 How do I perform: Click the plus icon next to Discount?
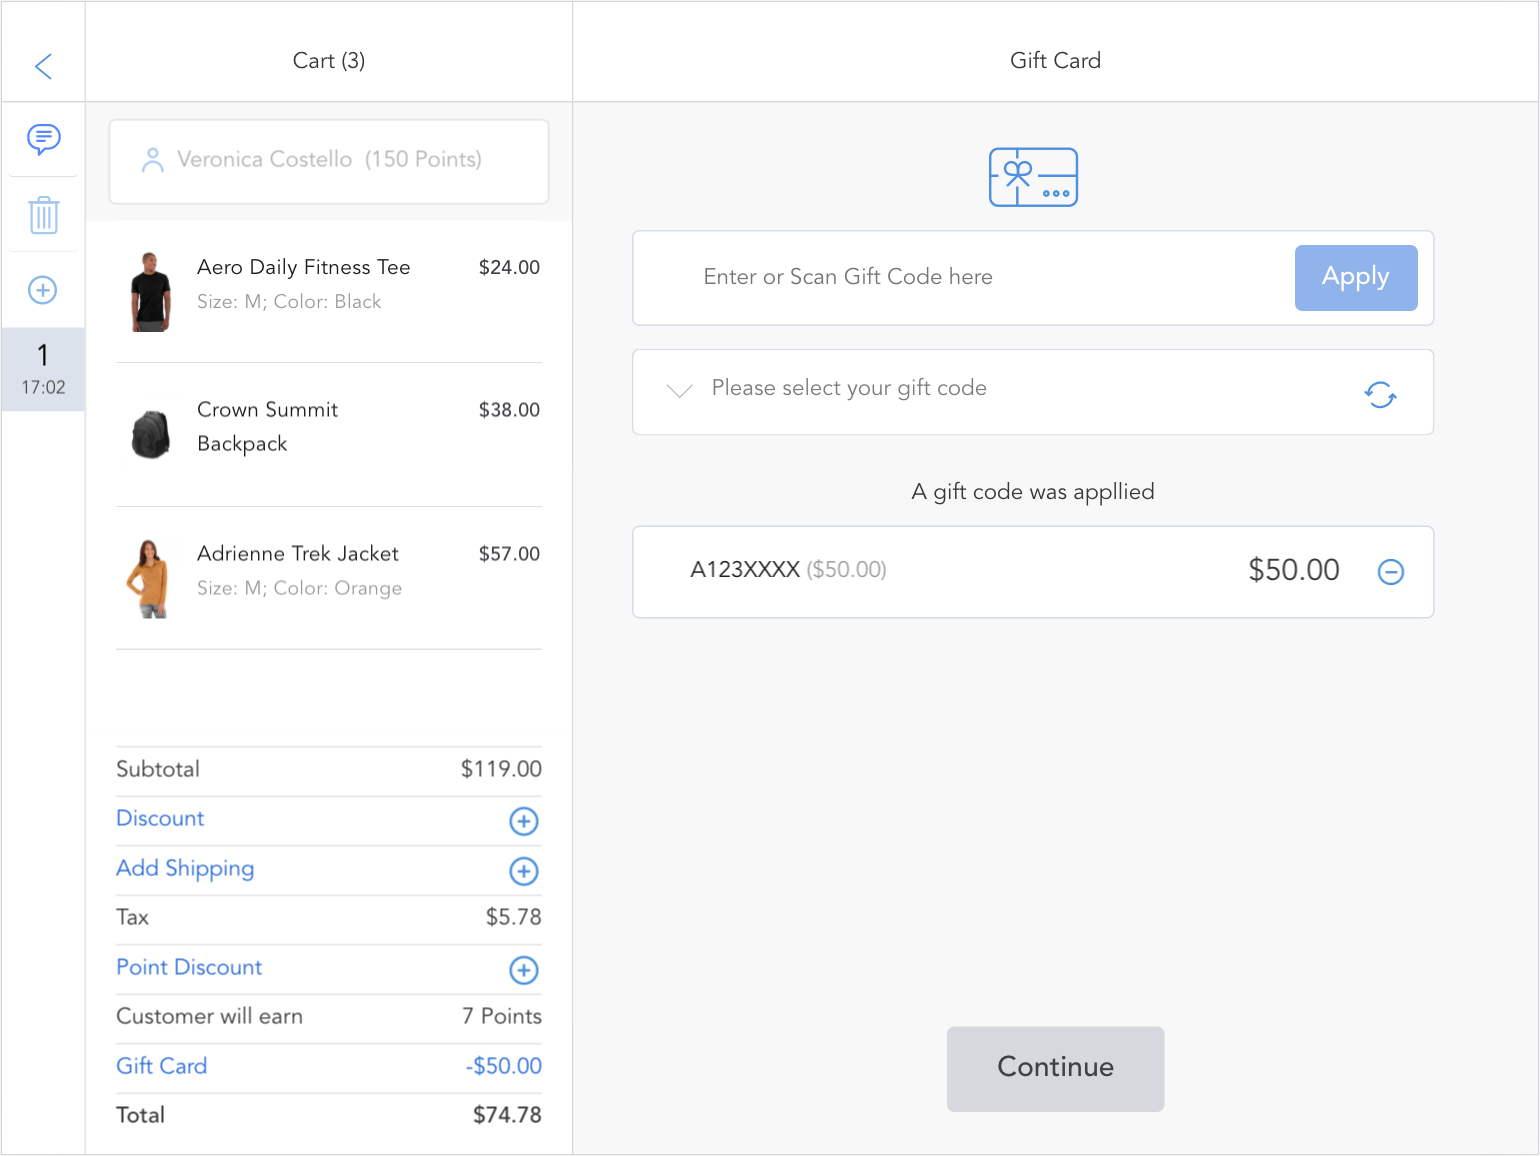[524, 821]
